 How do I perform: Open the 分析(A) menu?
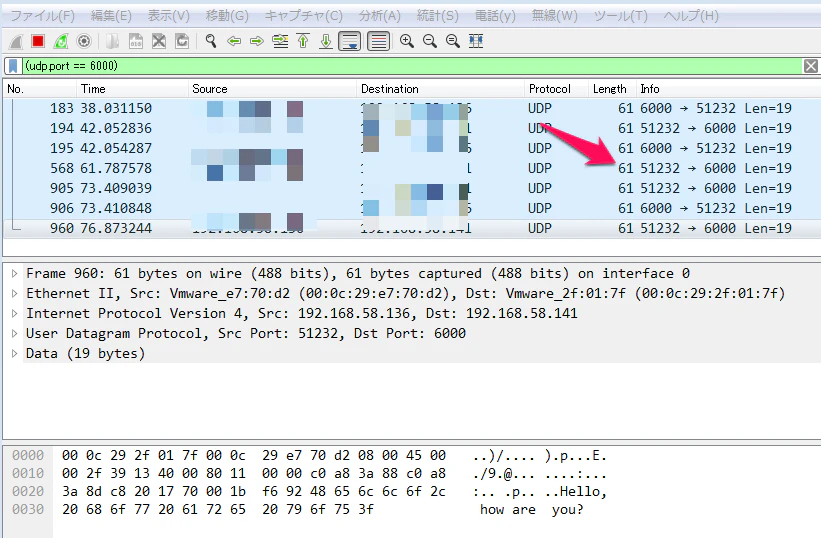(380, 16)
